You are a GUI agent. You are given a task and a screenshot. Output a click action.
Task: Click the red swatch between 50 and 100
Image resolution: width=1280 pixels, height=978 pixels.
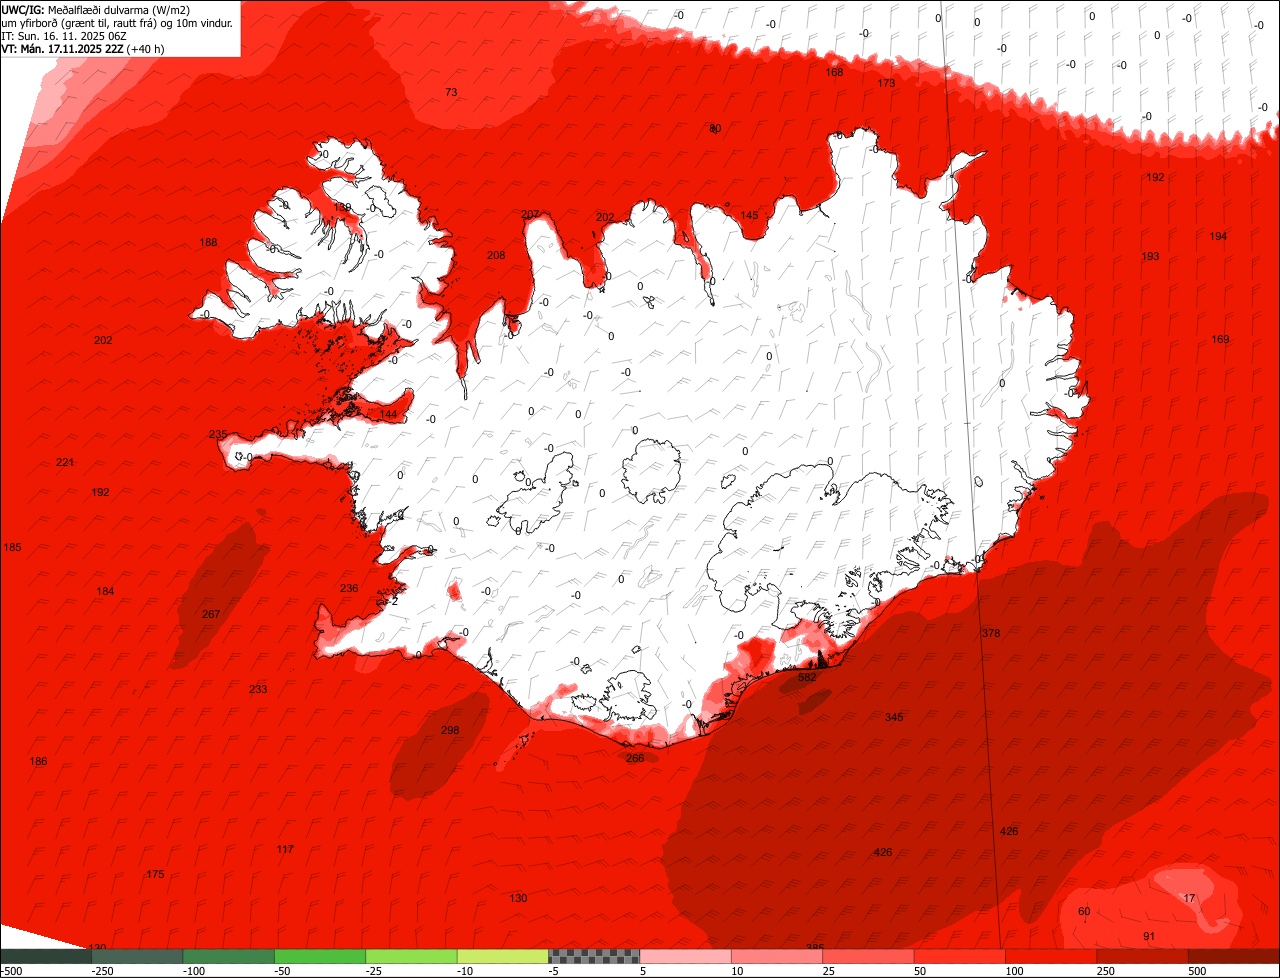pyautogui.click(x=960, y=956)
